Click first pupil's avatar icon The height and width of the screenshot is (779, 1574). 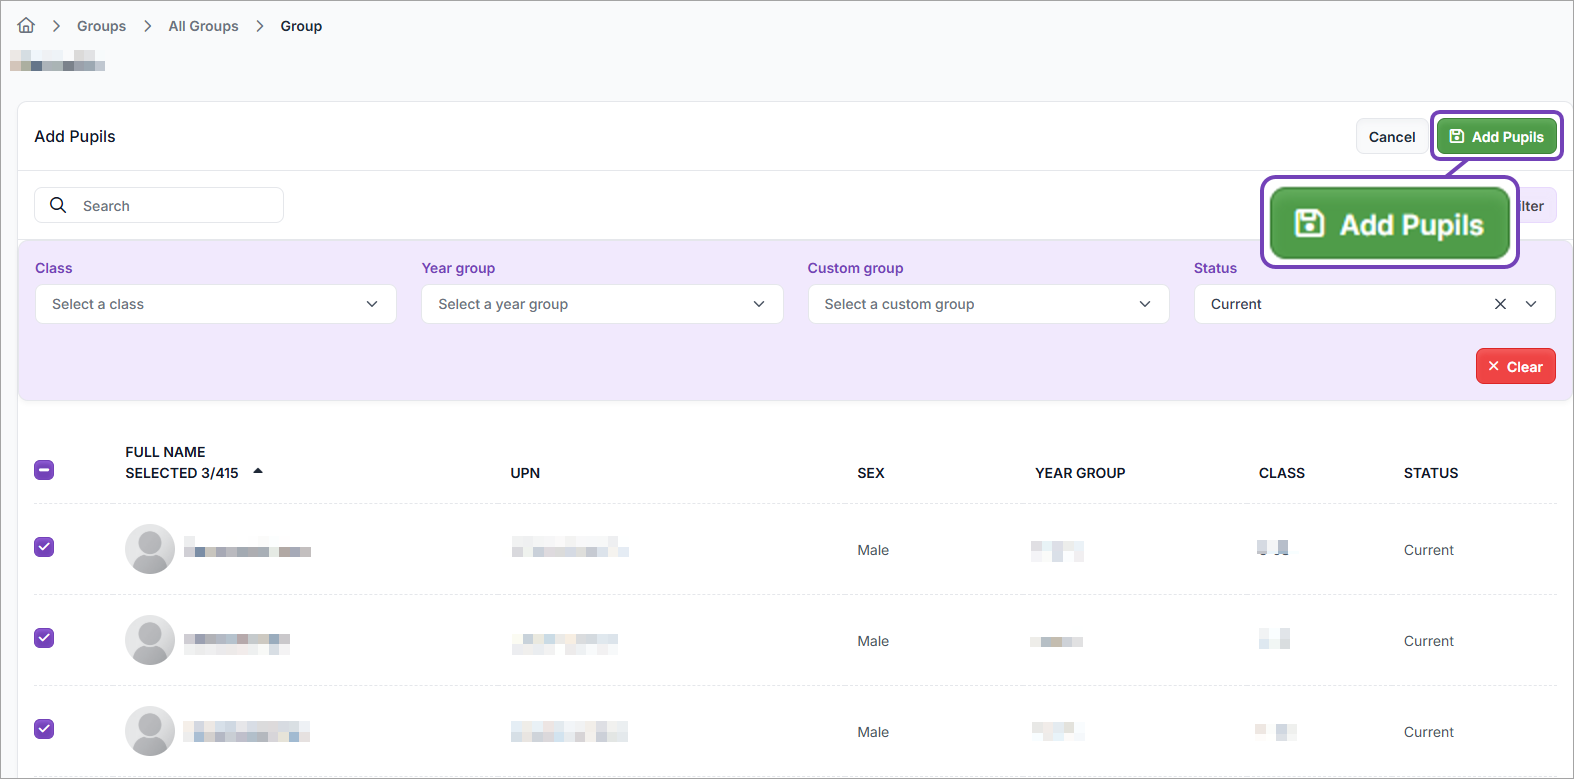150,549
